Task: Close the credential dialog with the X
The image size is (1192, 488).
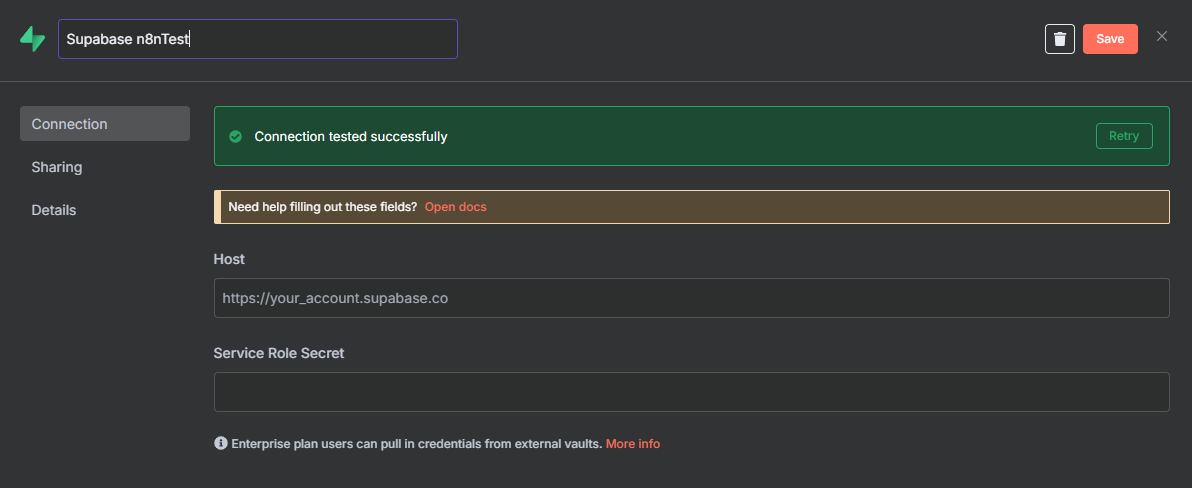Action: click(x=1162, y=36)
